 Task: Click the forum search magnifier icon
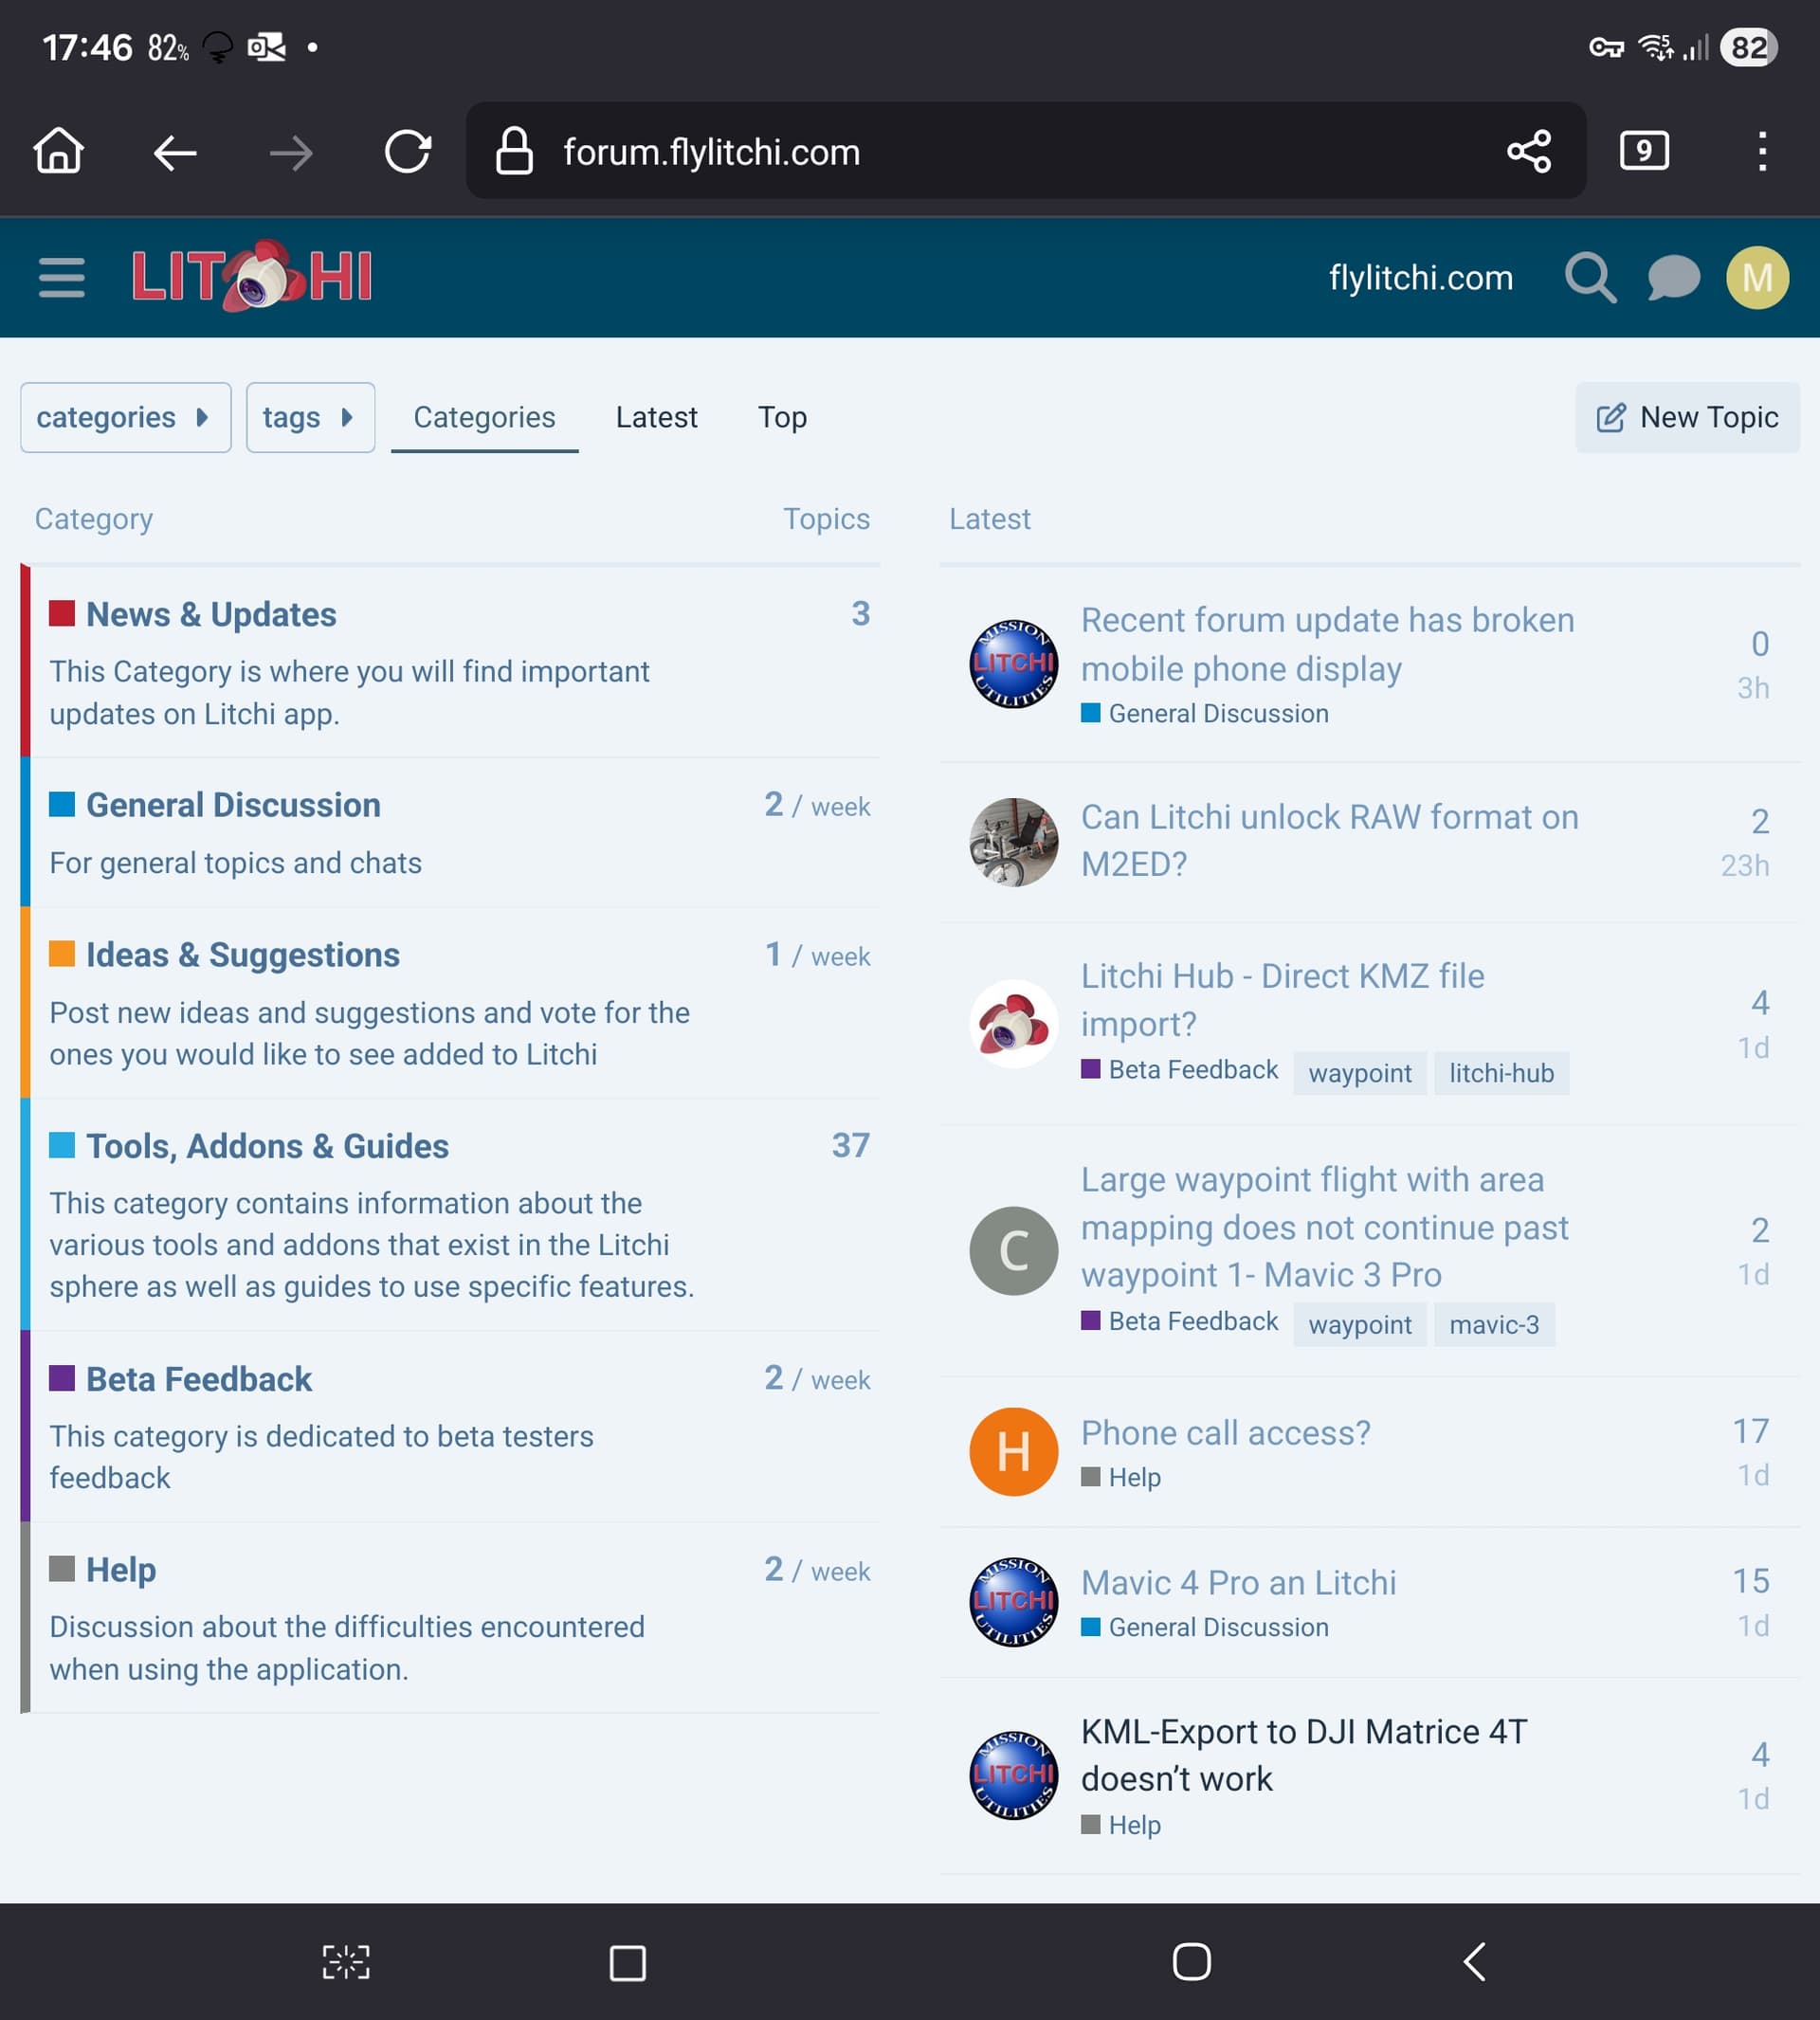1589,277
